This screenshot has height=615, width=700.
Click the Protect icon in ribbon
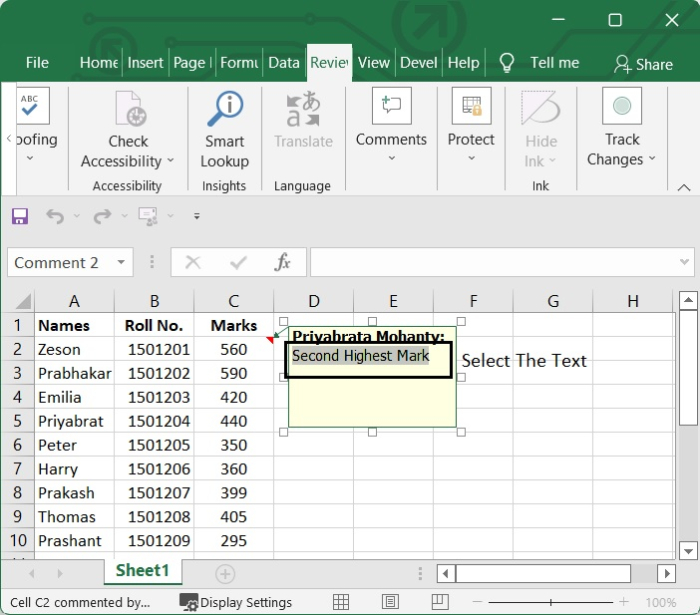(471, 106)
